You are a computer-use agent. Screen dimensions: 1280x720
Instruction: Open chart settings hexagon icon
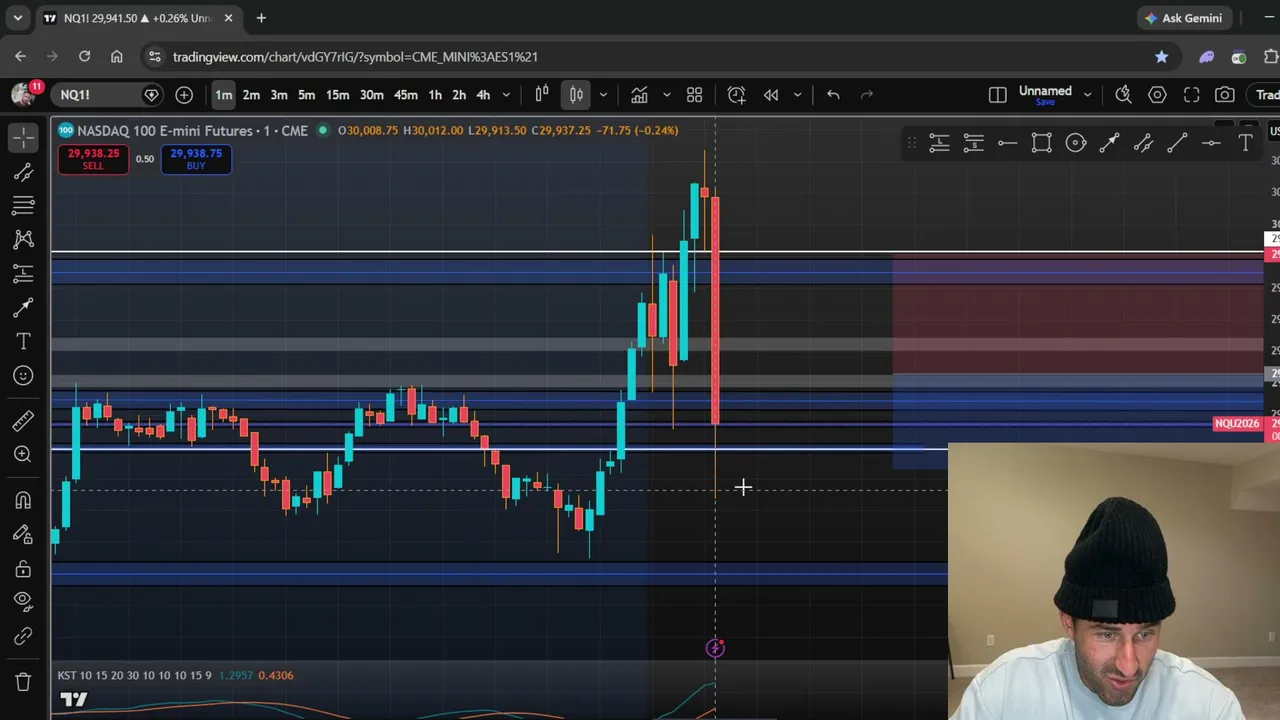click(1157, 95)
